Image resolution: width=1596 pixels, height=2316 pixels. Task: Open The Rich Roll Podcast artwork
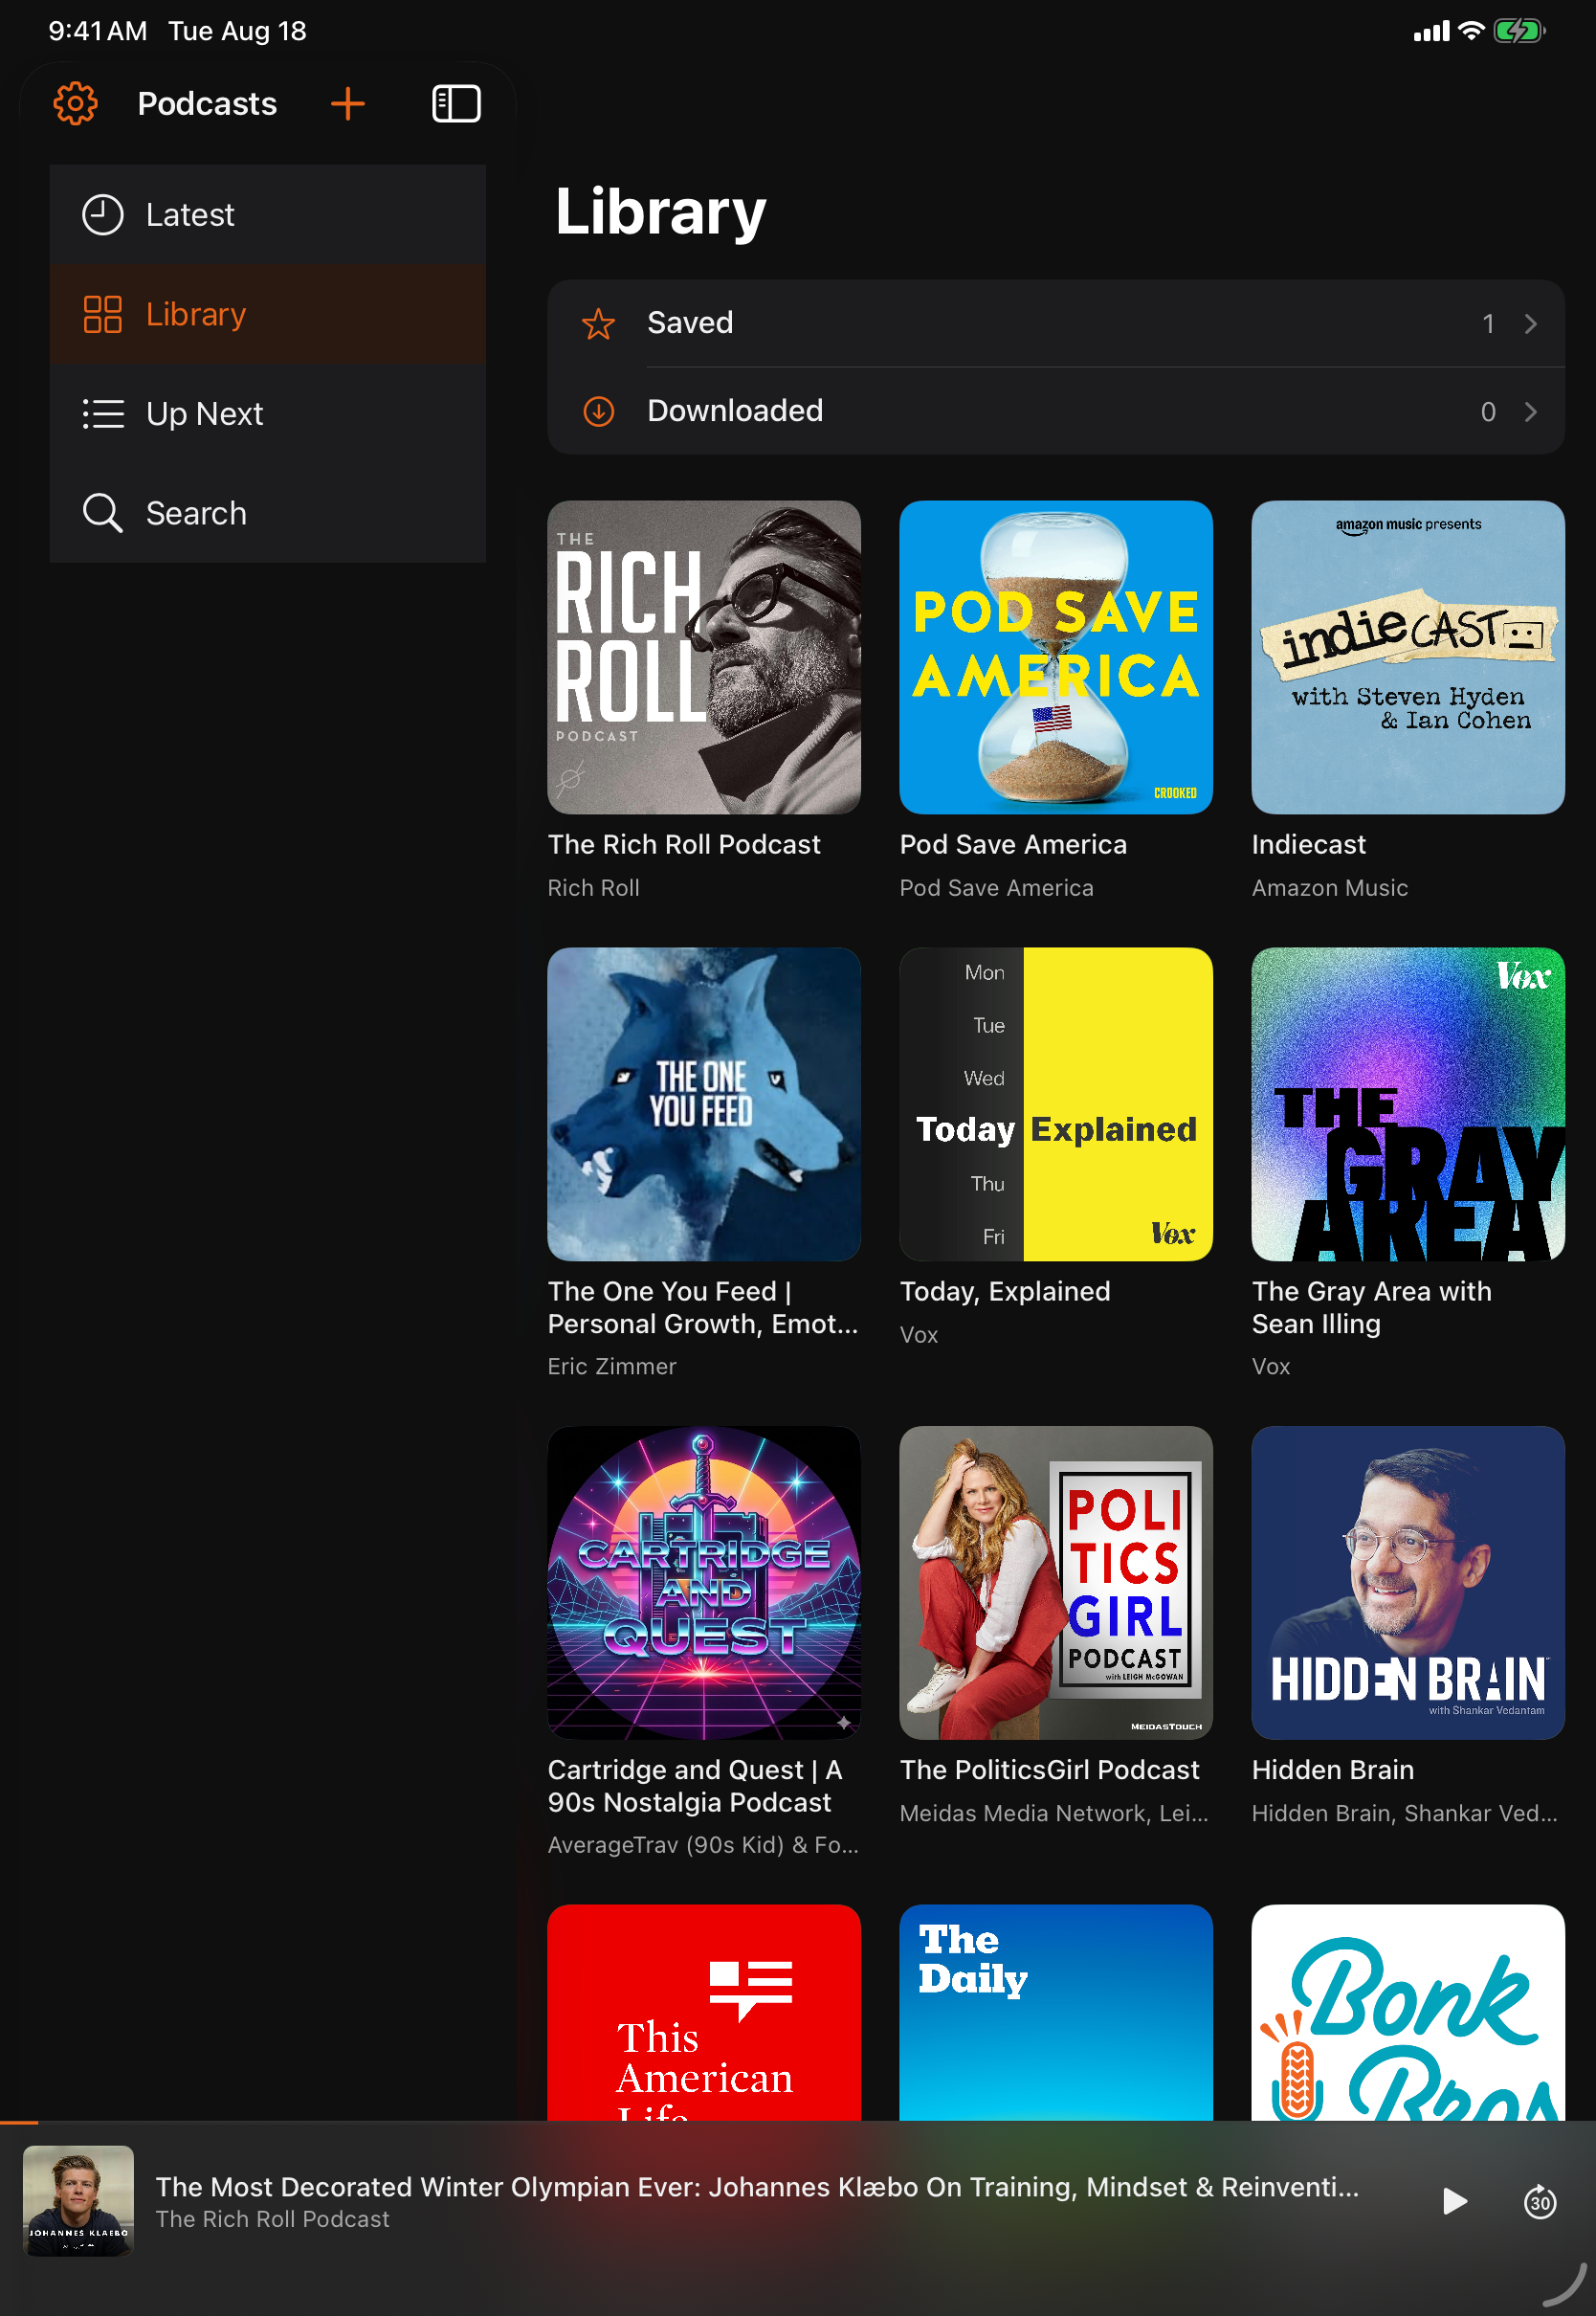point(704,657)
